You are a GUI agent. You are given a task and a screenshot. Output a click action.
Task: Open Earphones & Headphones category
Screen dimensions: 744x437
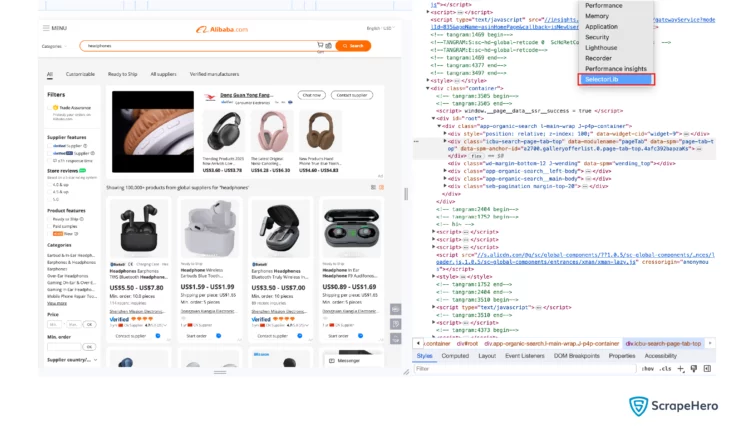coord(71,262)
